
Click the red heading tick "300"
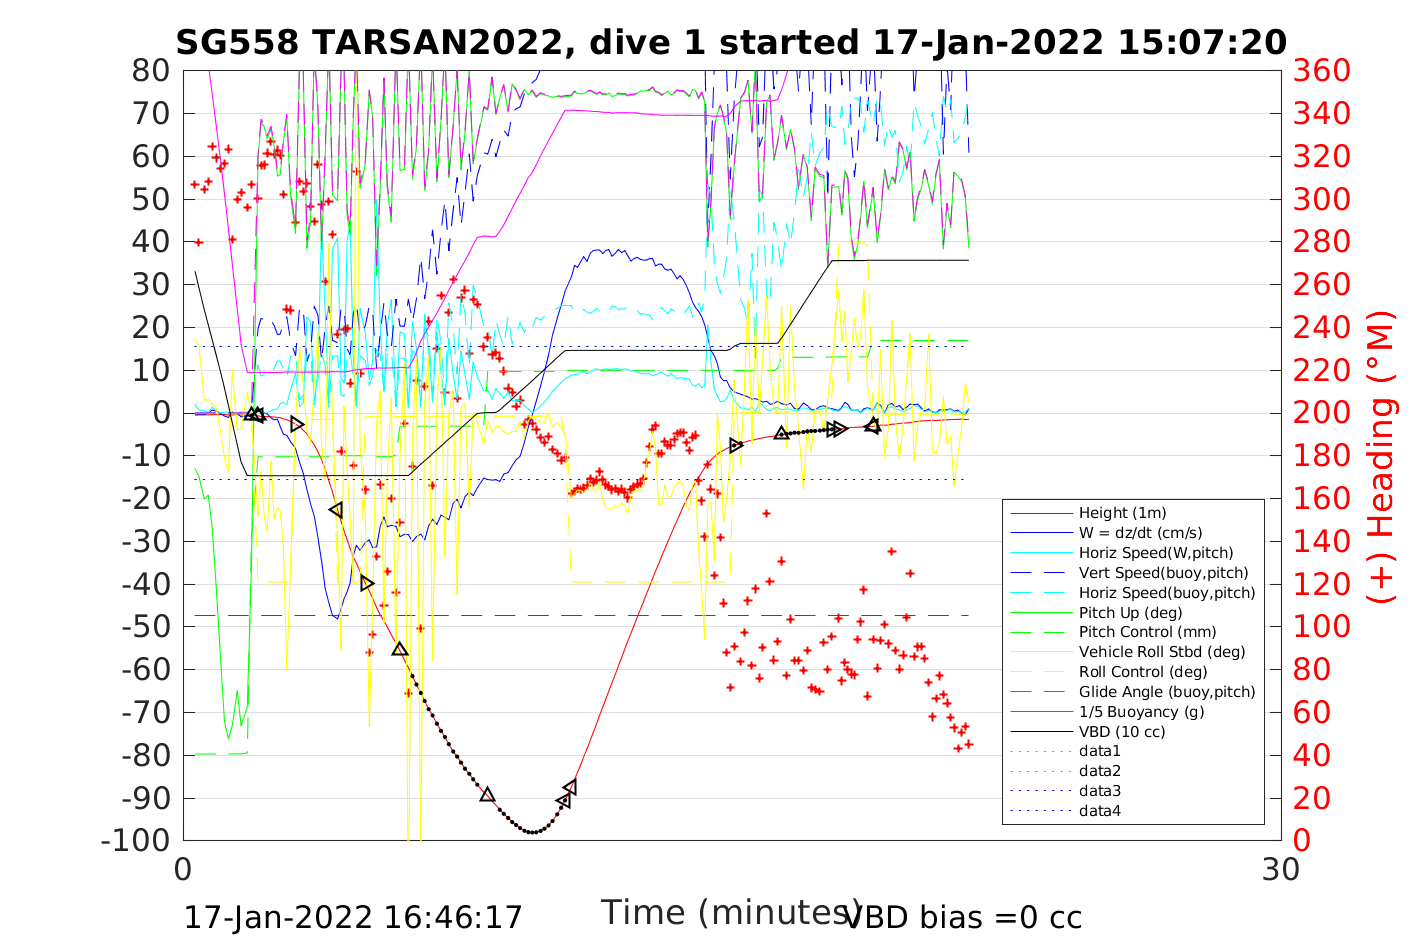[x=1322, y=199]
